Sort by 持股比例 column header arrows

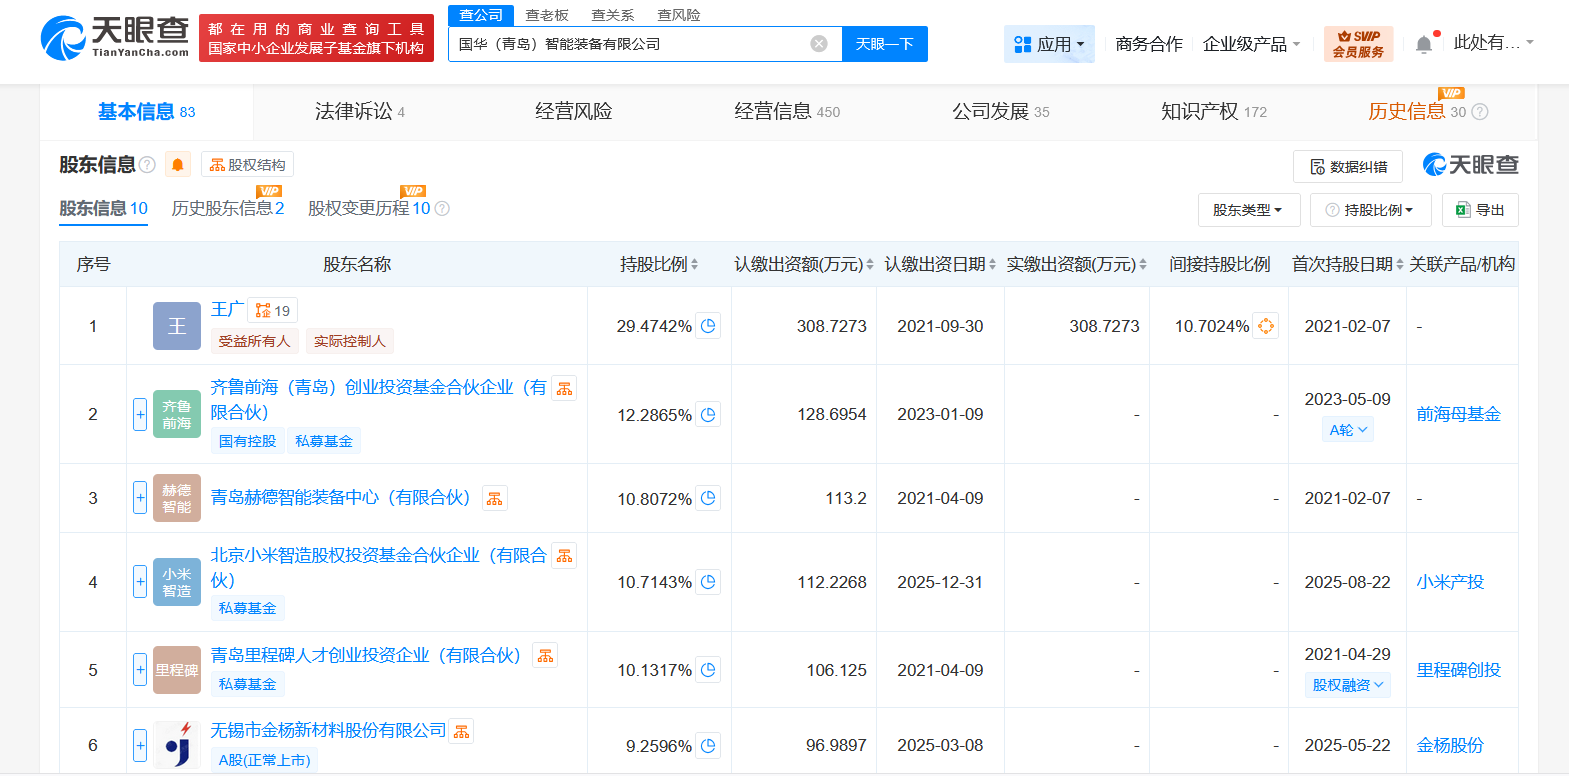coord(694,265)
